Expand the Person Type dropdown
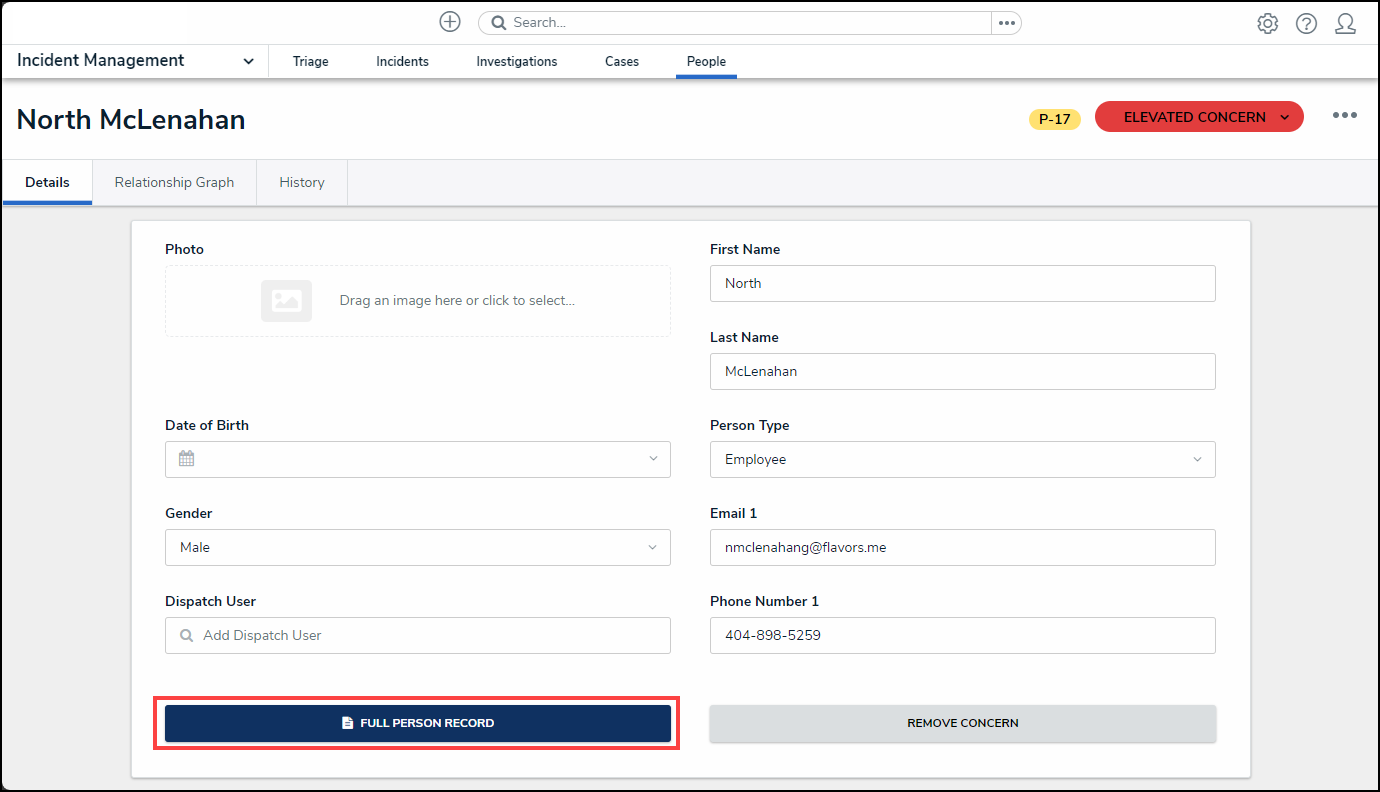The image size is (1380, 792). pyautogui.click(x=962, y=459)
